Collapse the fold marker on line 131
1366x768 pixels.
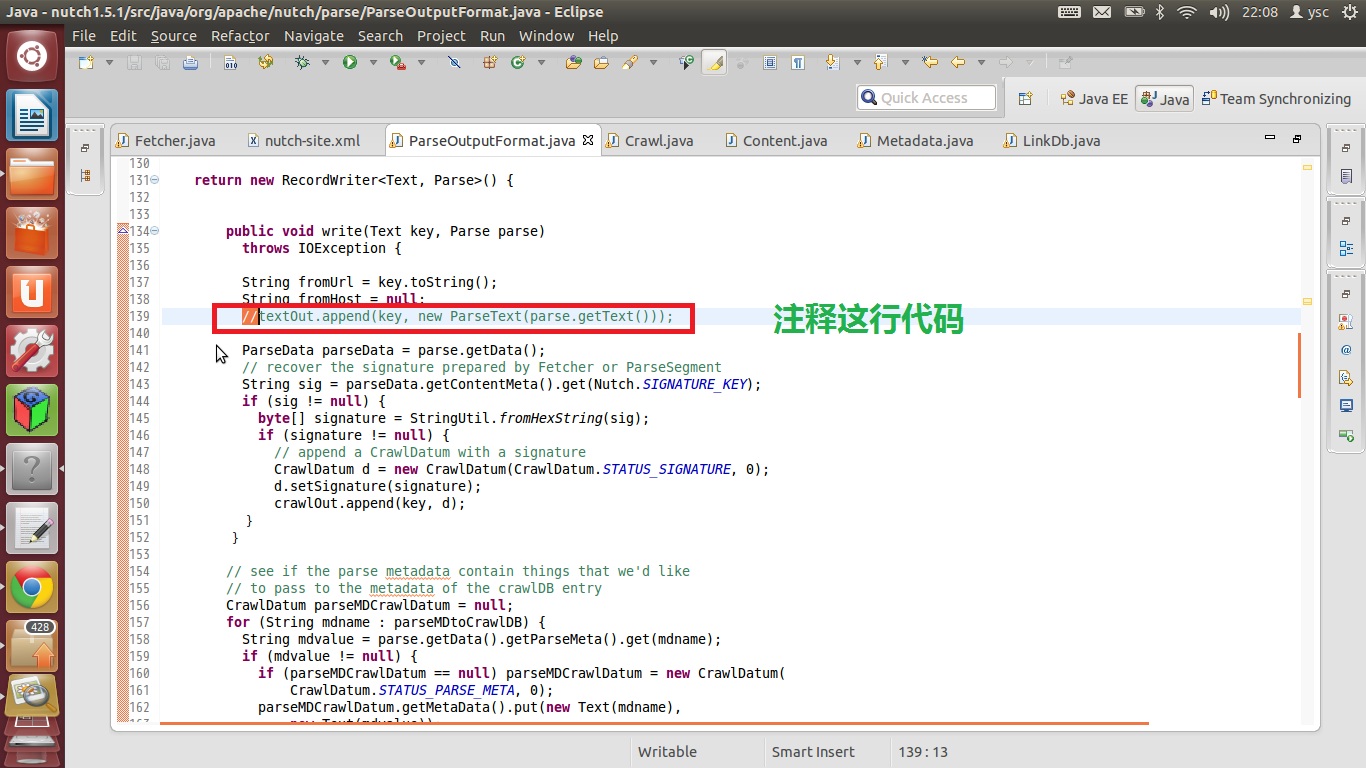pyautogui.click(x=155, y=180)
